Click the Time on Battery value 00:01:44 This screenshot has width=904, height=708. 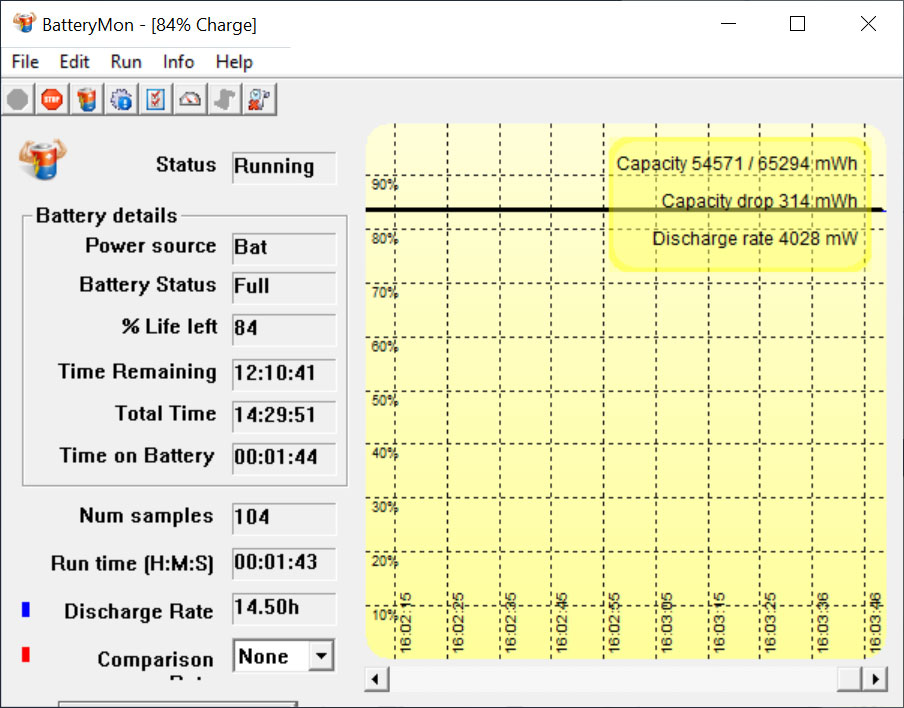[x=284, y=458]
